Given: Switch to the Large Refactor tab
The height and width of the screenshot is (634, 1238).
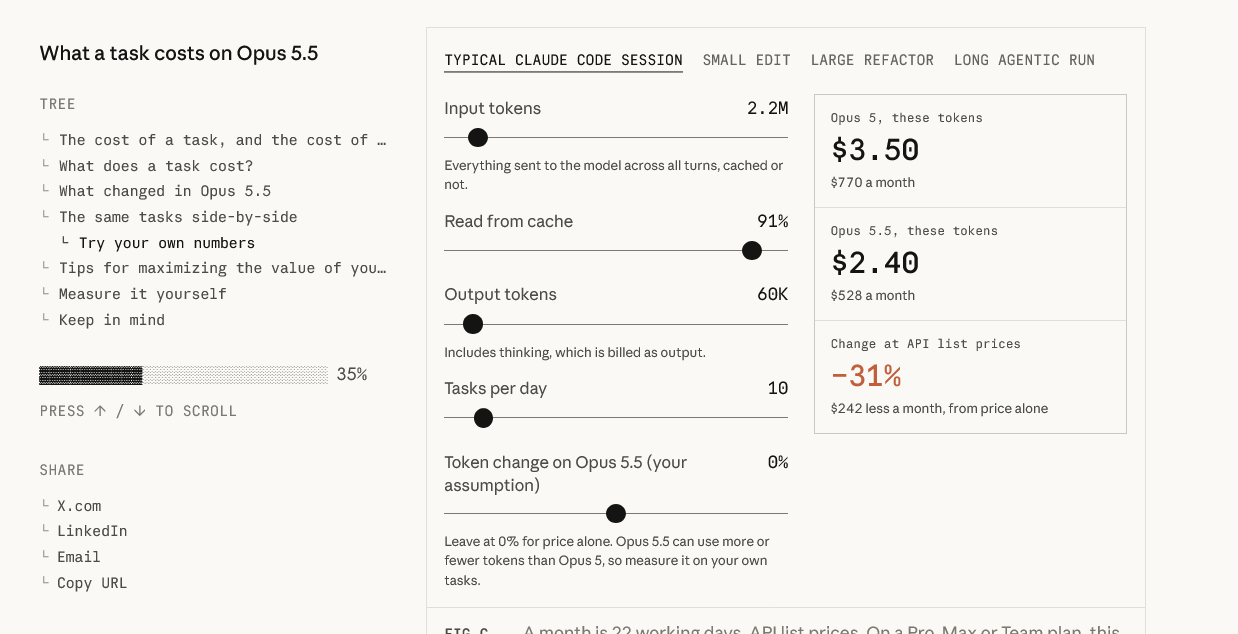Looking at the screenshot, I should (x=872, y=60).
